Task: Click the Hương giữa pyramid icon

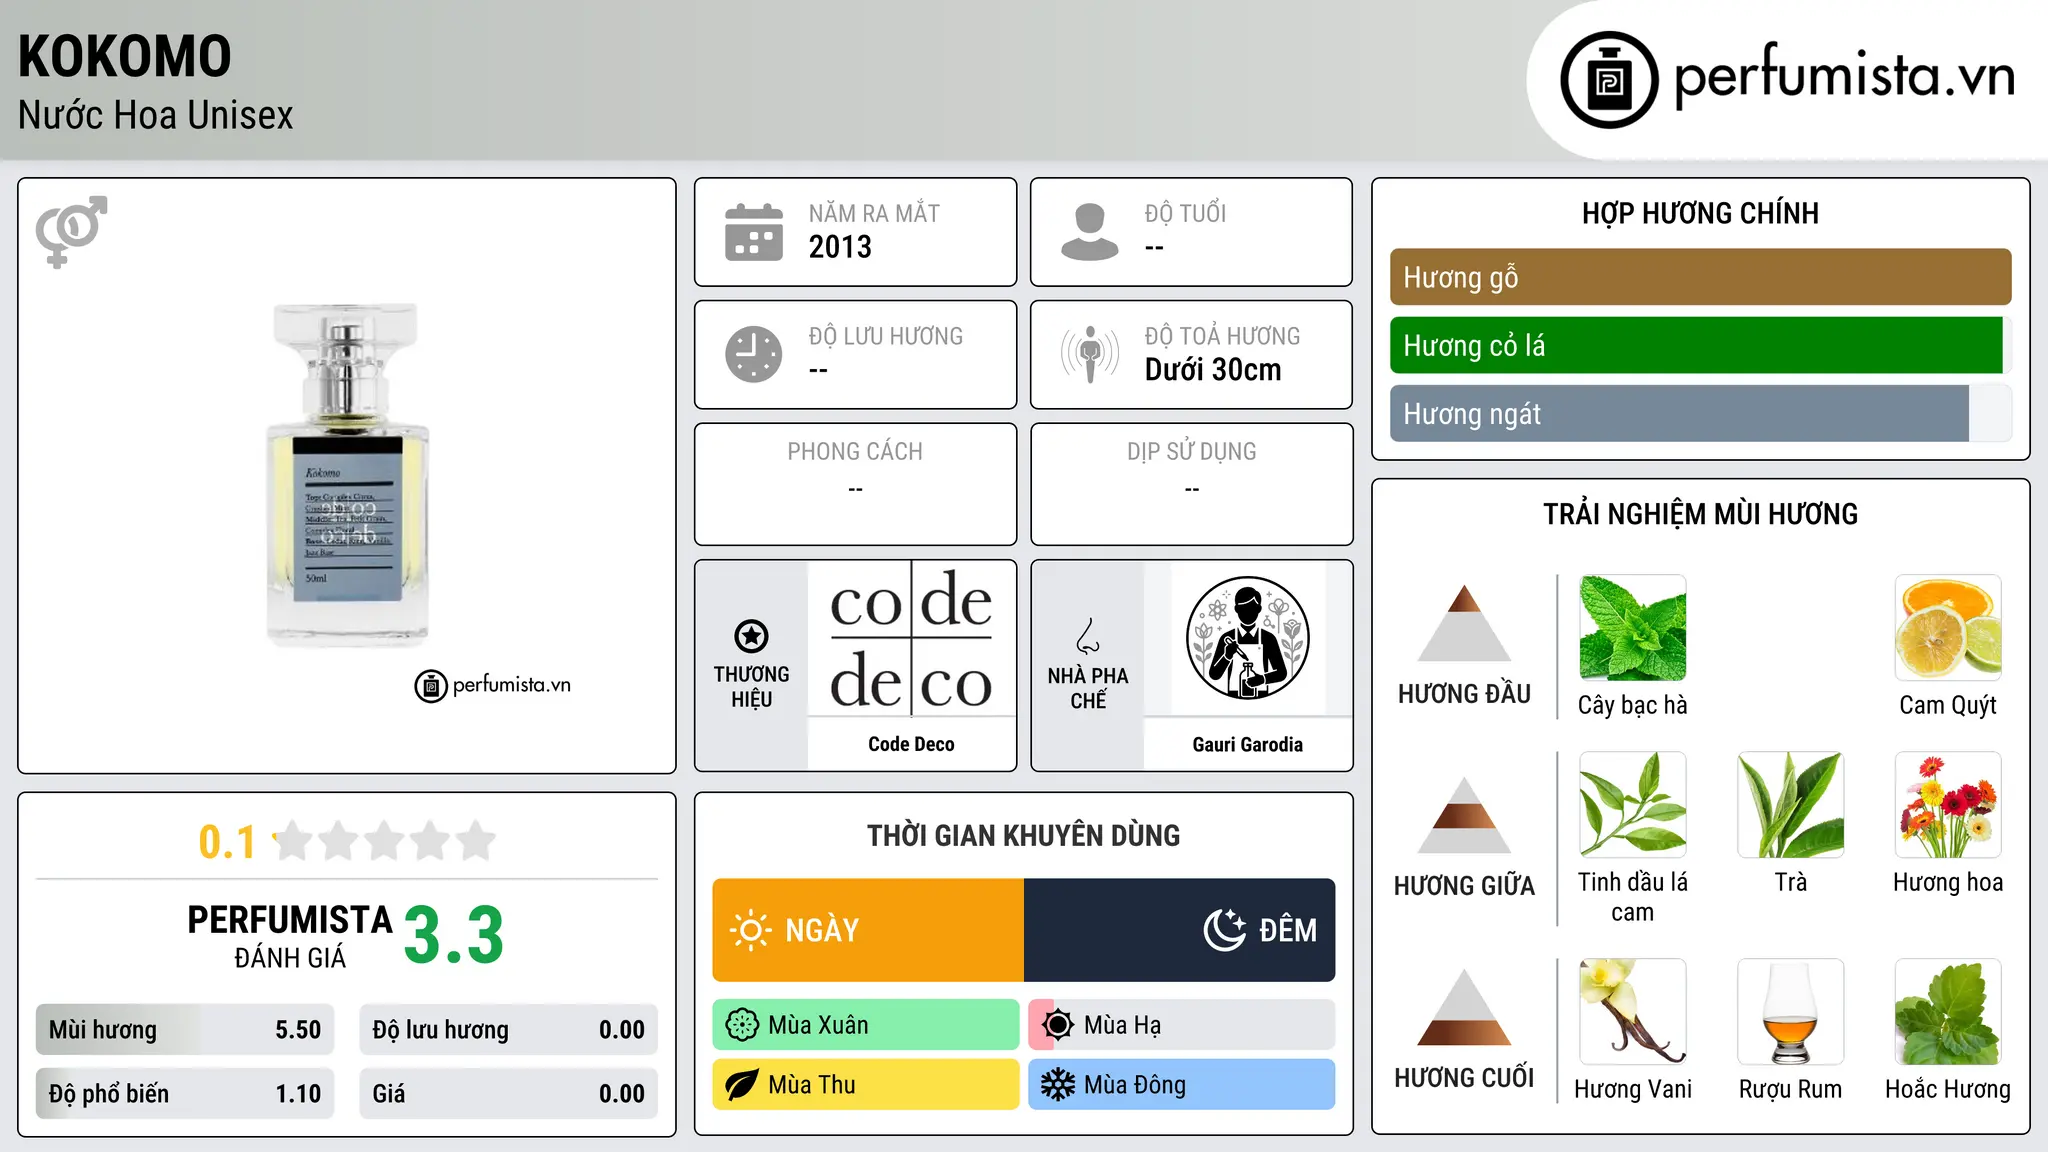Action: click(x=1464, y=815)
